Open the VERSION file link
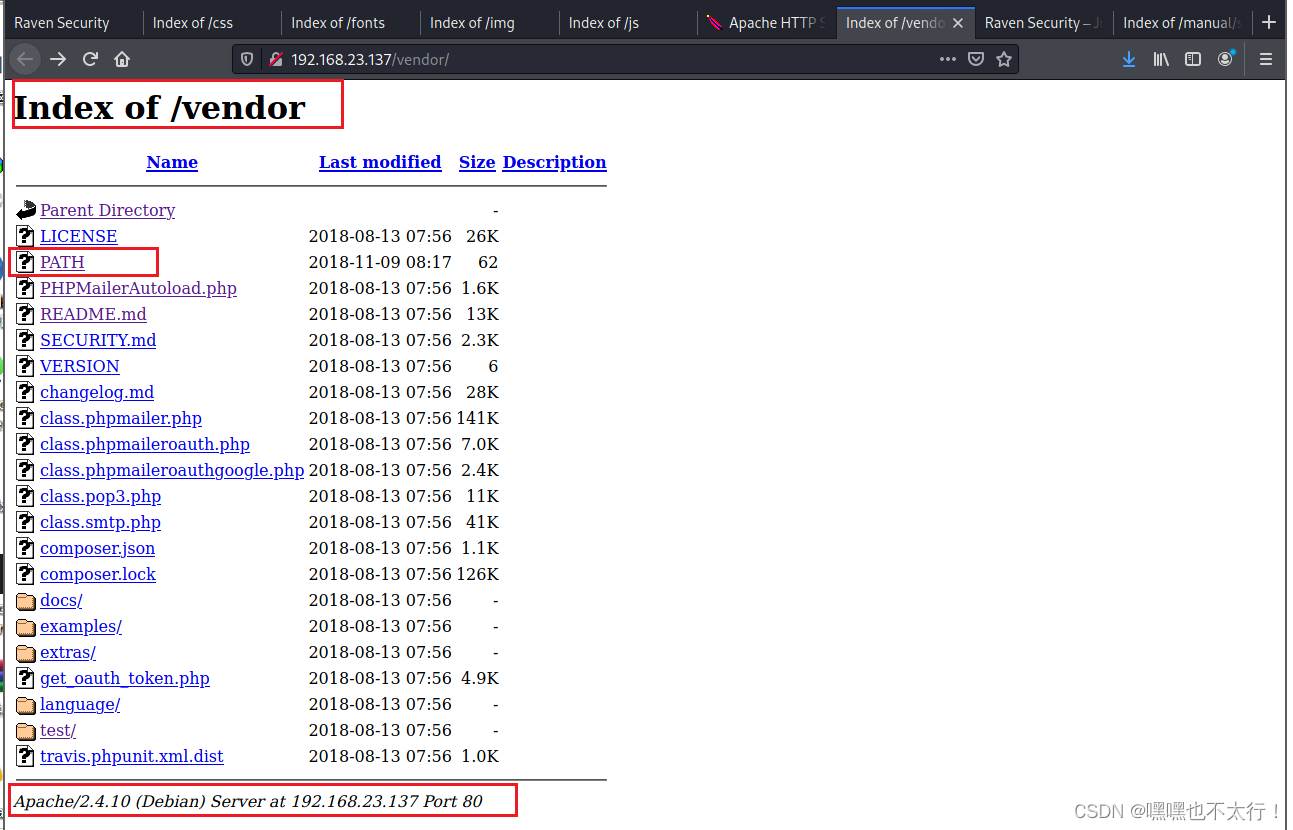 click(80, 366)
